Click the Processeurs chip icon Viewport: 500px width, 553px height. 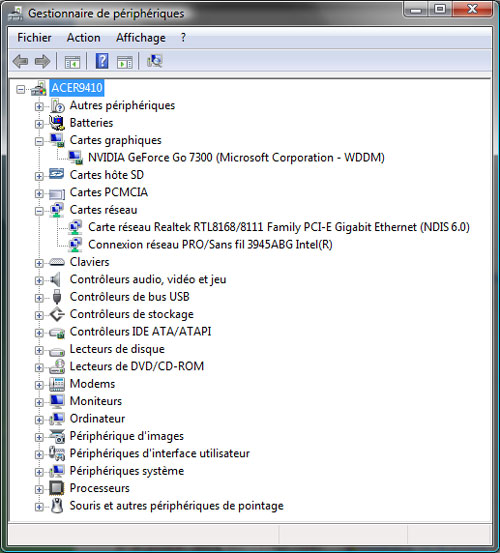click(56, 488)
